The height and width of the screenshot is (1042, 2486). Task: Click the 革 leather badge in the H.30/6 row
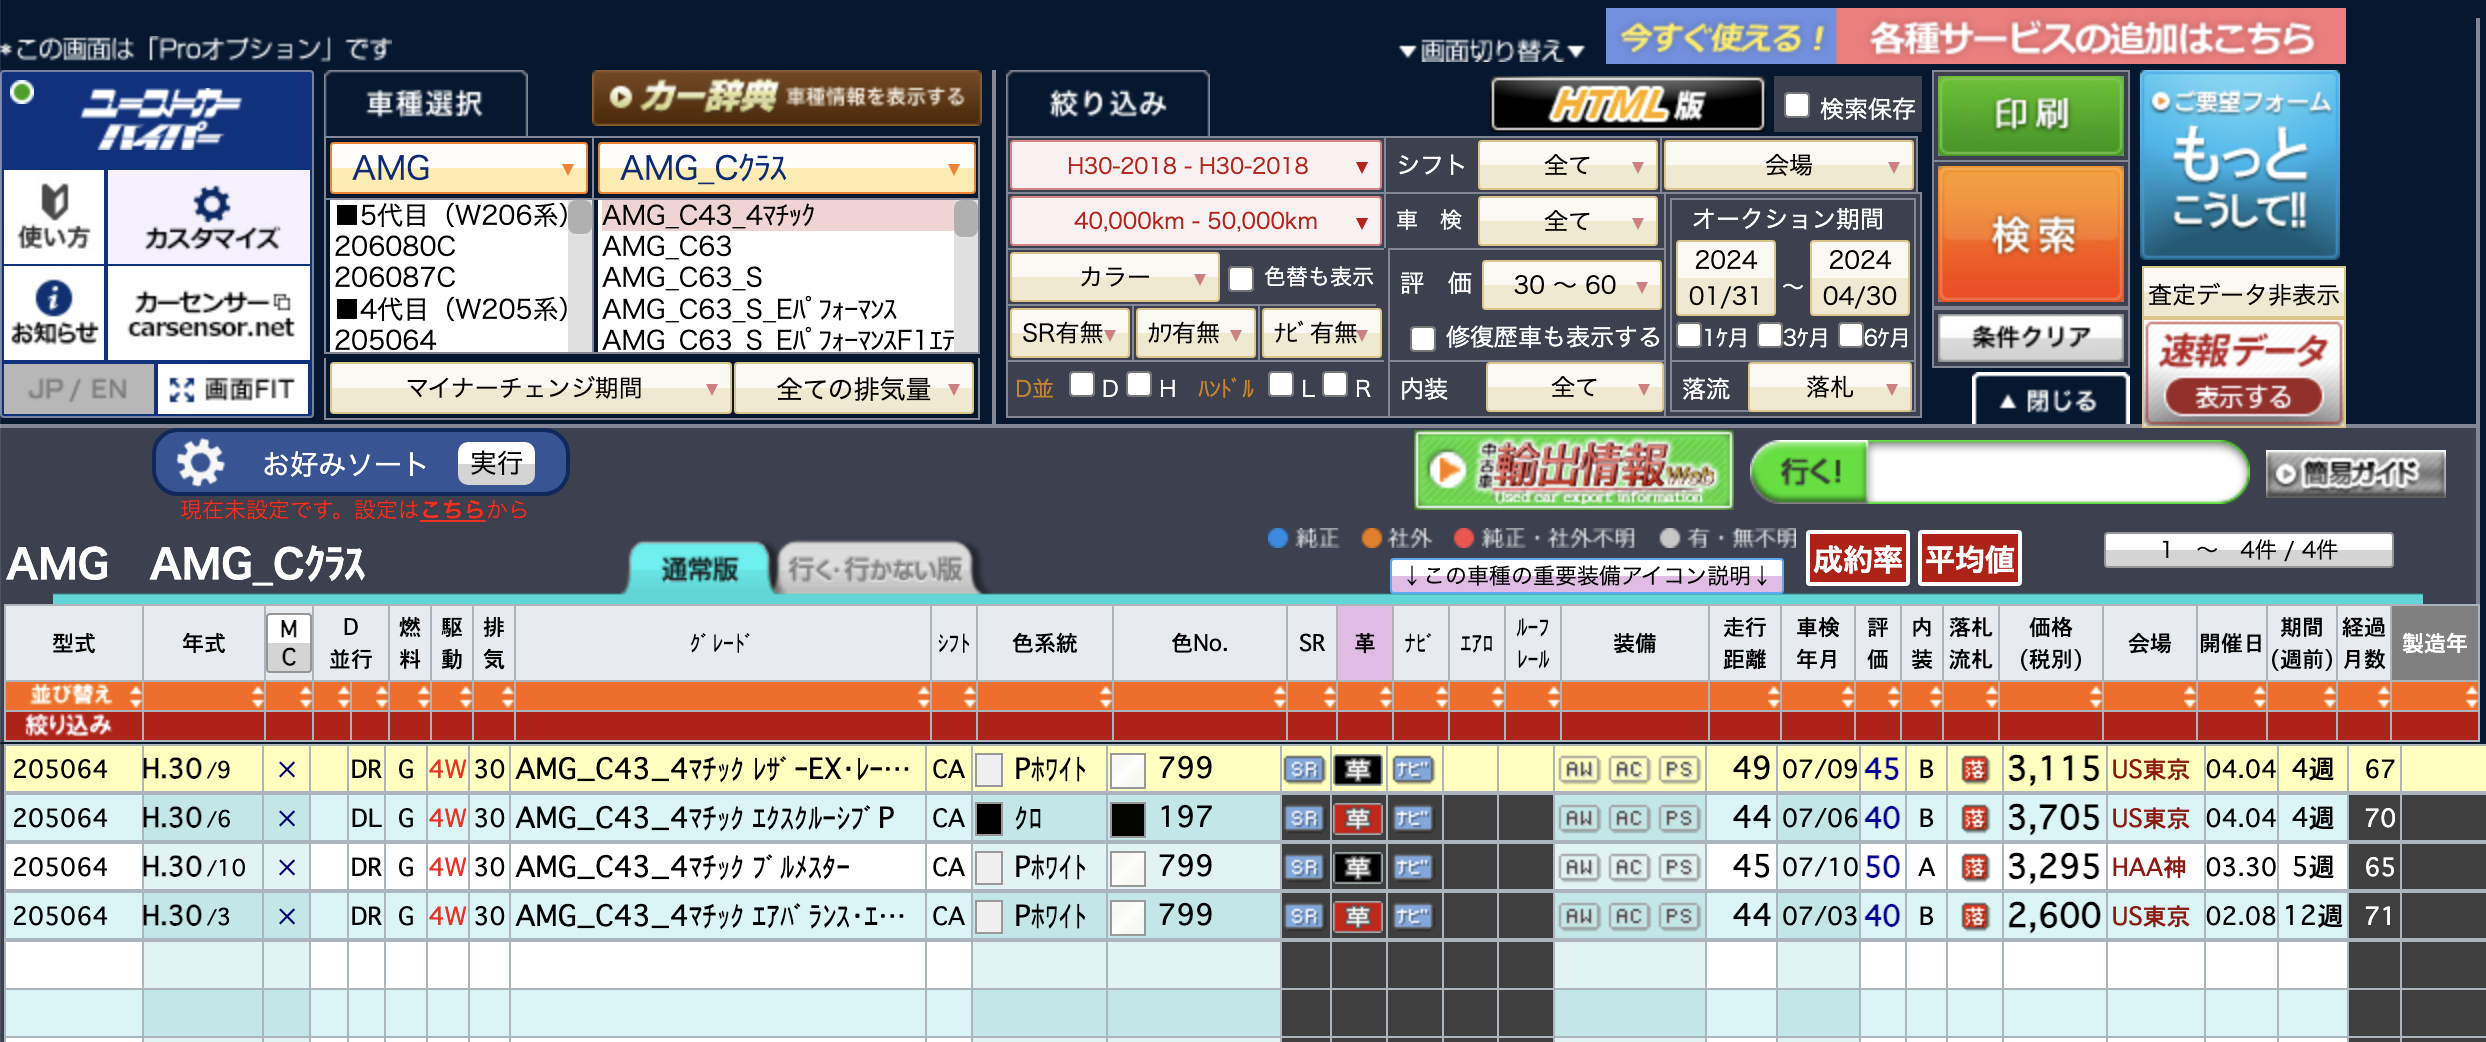1358,818
